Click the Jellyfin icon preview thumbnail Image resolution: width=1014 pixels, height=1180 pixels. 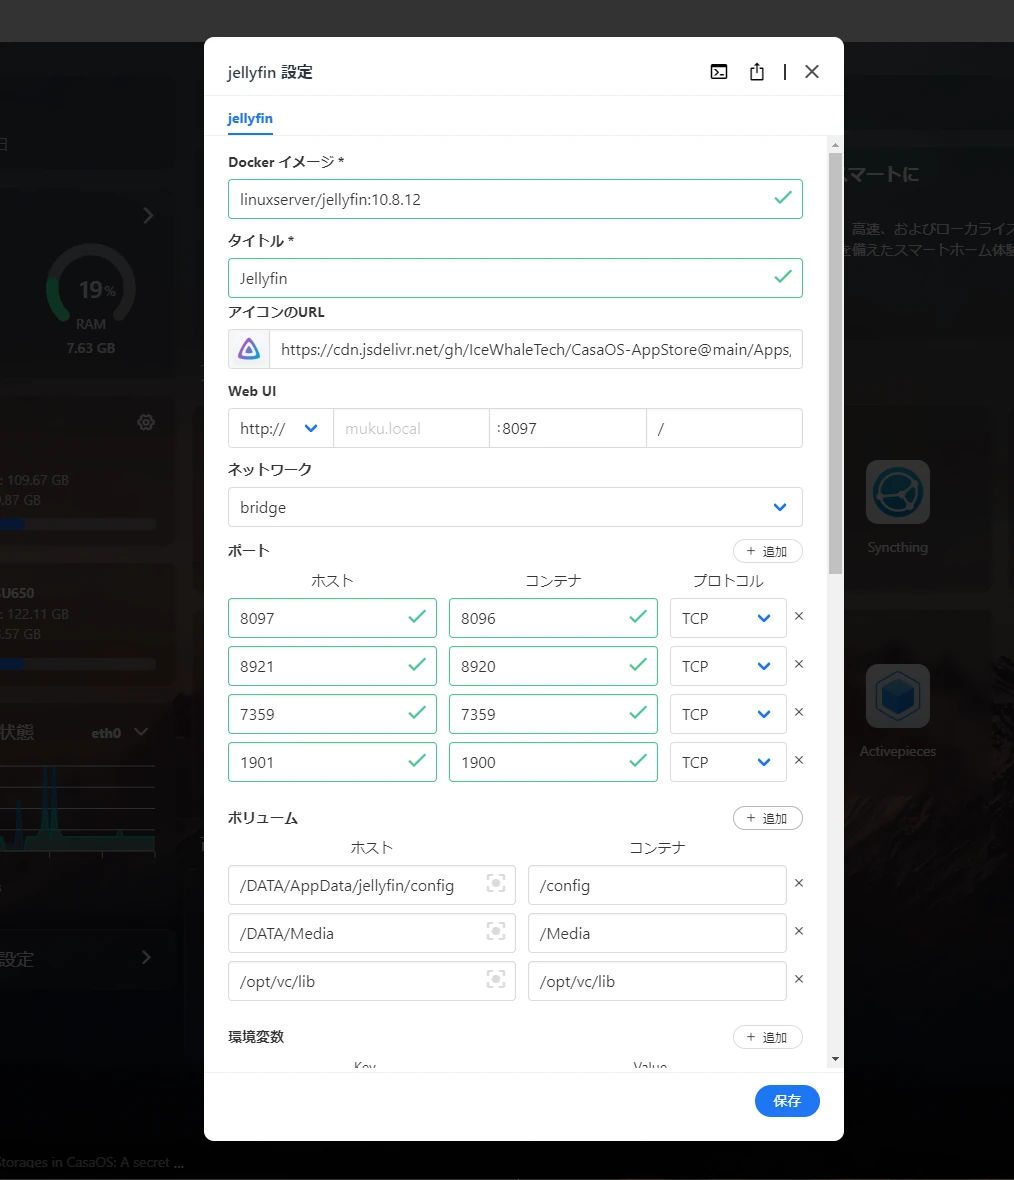249,349
